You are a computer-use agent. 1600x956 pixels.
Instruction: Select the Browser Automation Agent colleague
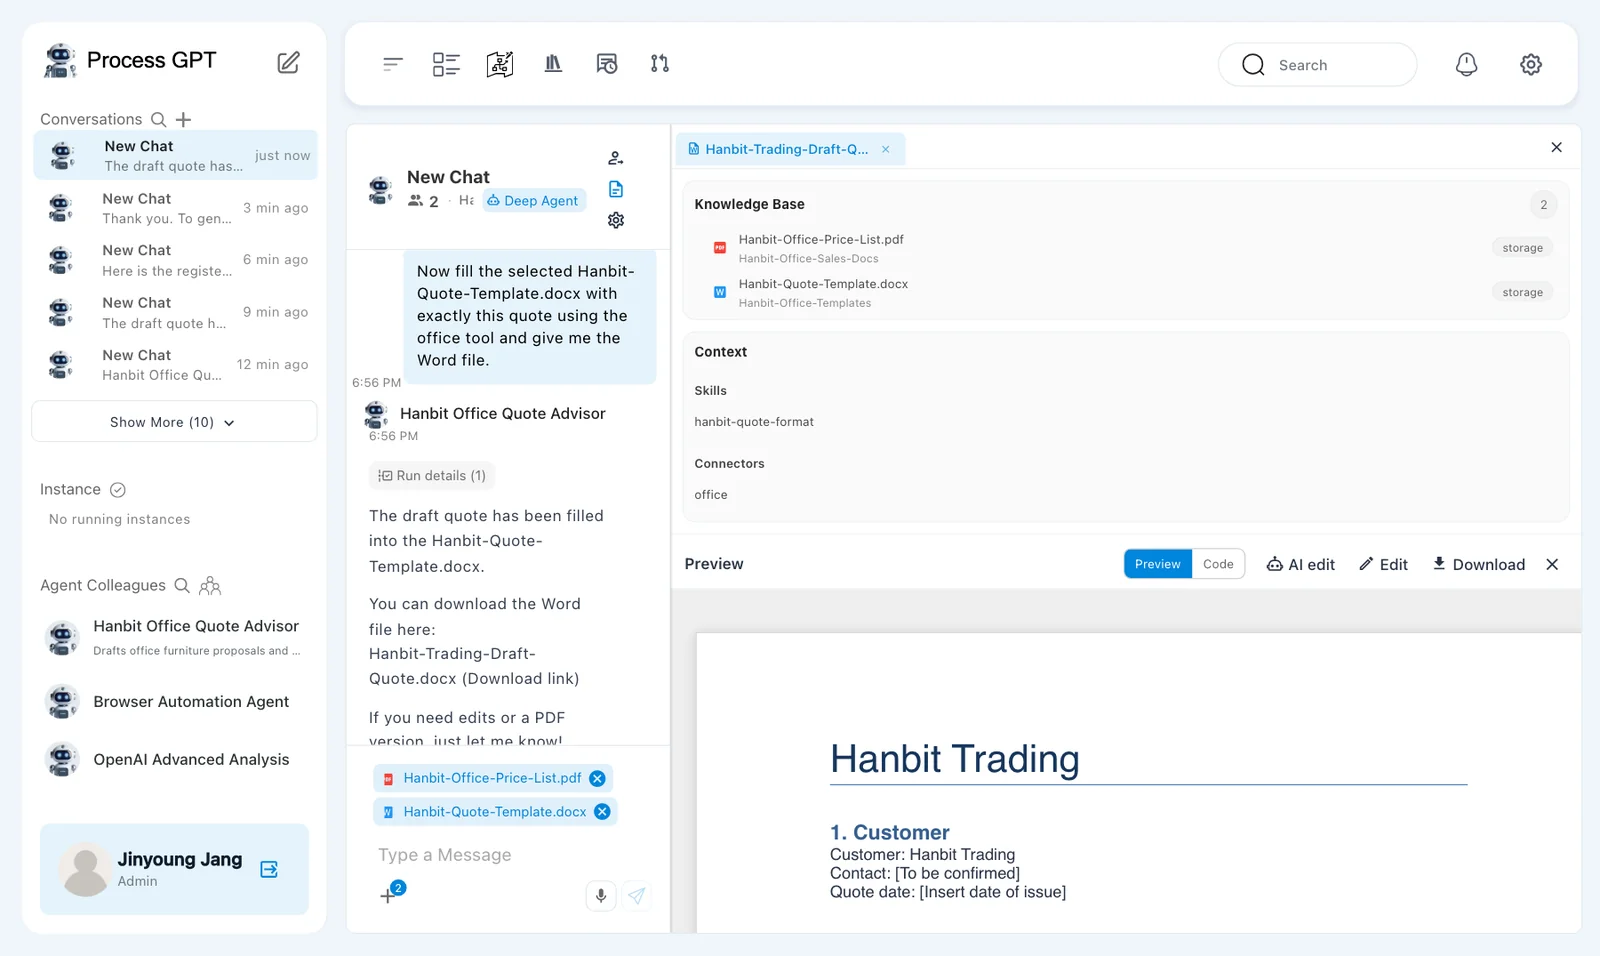pos(174,702)
